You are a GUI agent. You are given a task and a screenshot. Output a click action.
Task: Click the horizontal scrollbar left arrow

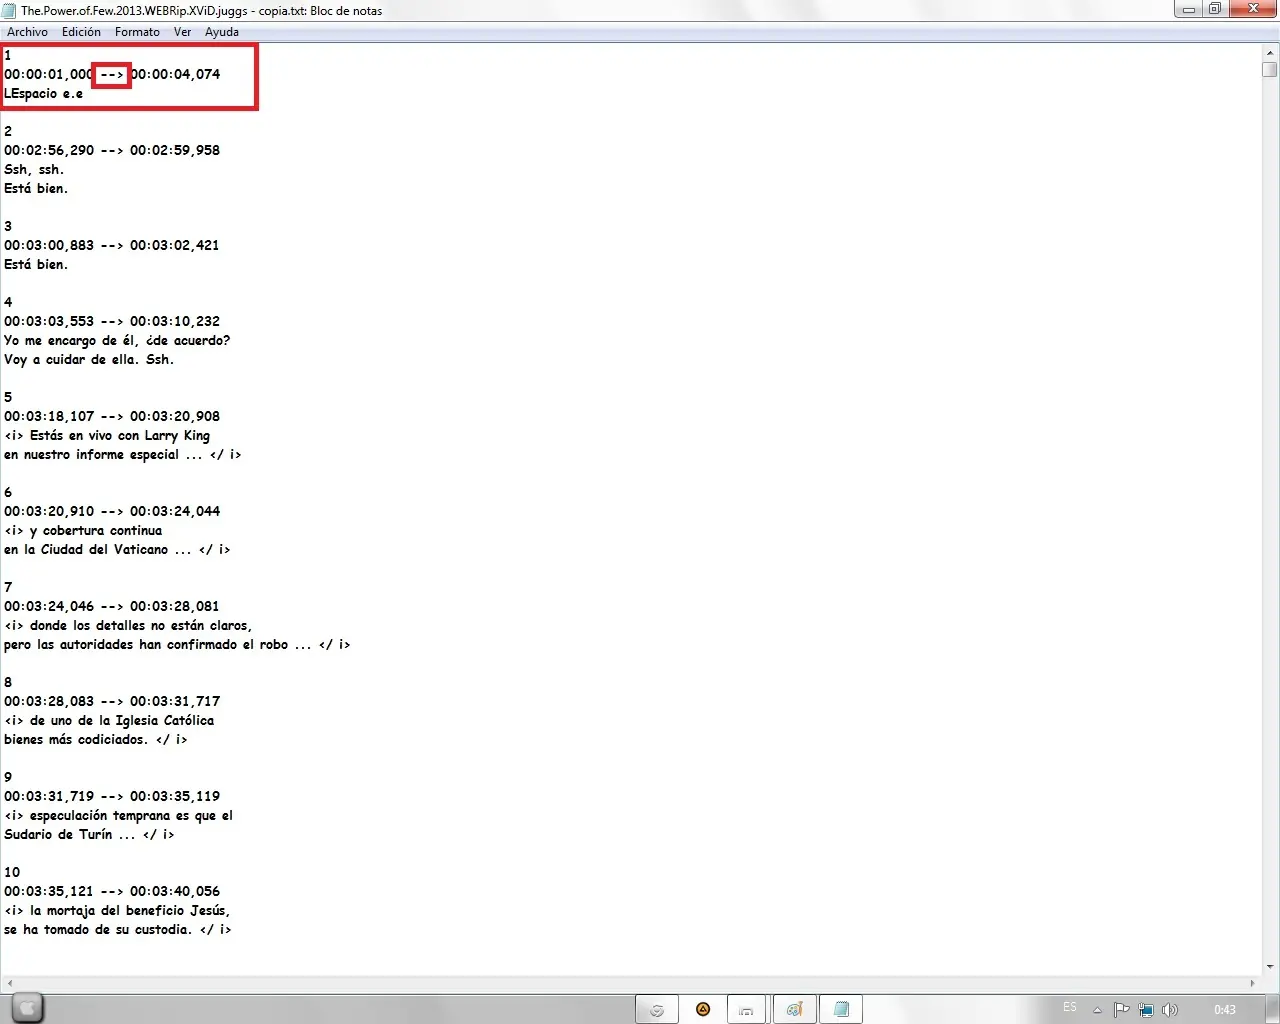click(x=10, y=984)
